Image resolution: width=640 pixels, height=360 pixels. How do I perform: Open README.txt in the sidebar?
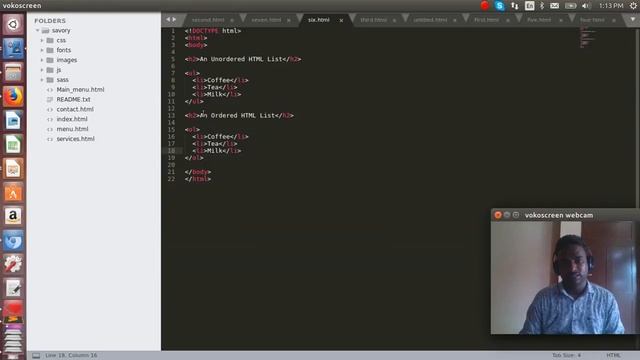coord(73,100)
